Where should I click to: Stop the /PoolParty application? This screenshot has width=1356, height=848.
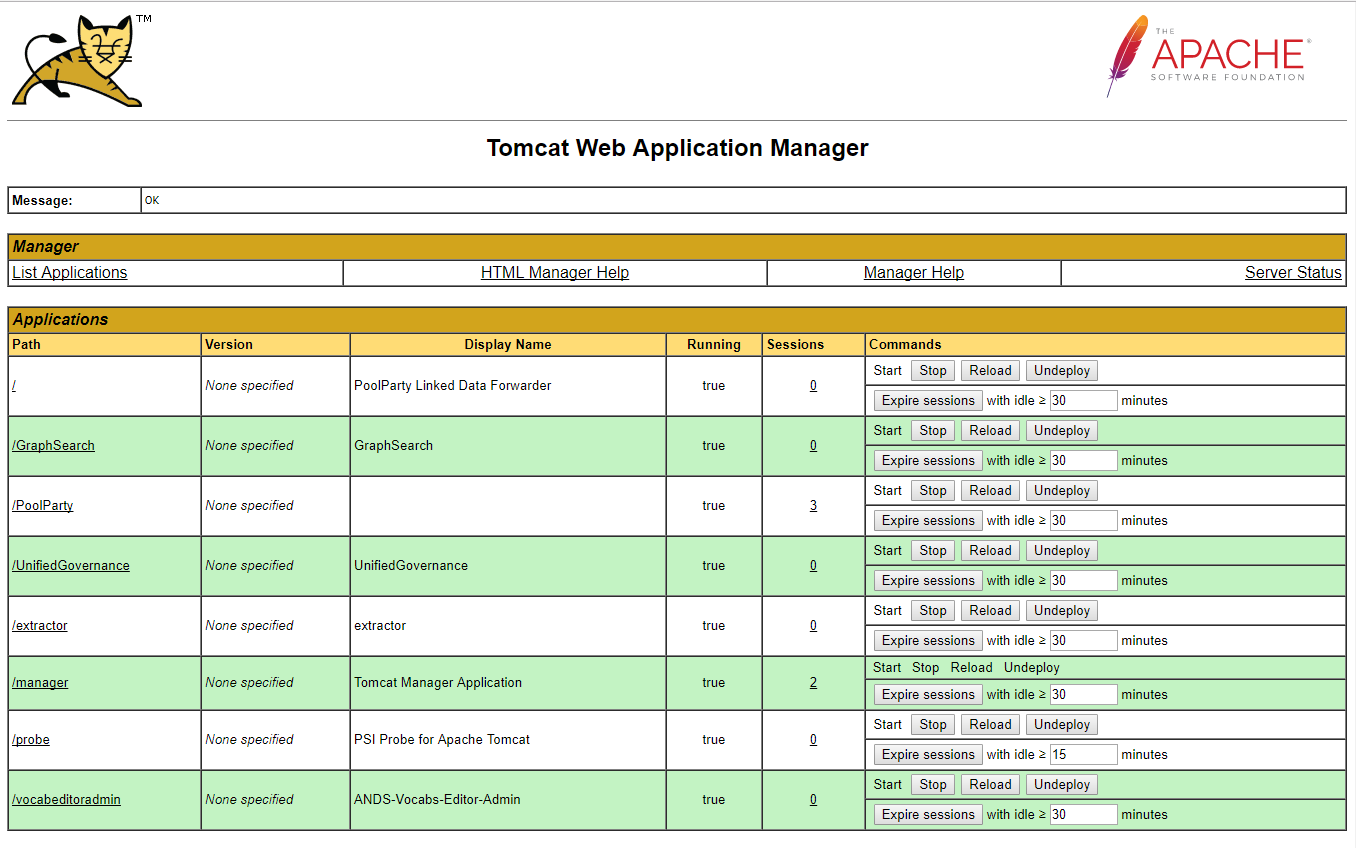pos(933,490)
